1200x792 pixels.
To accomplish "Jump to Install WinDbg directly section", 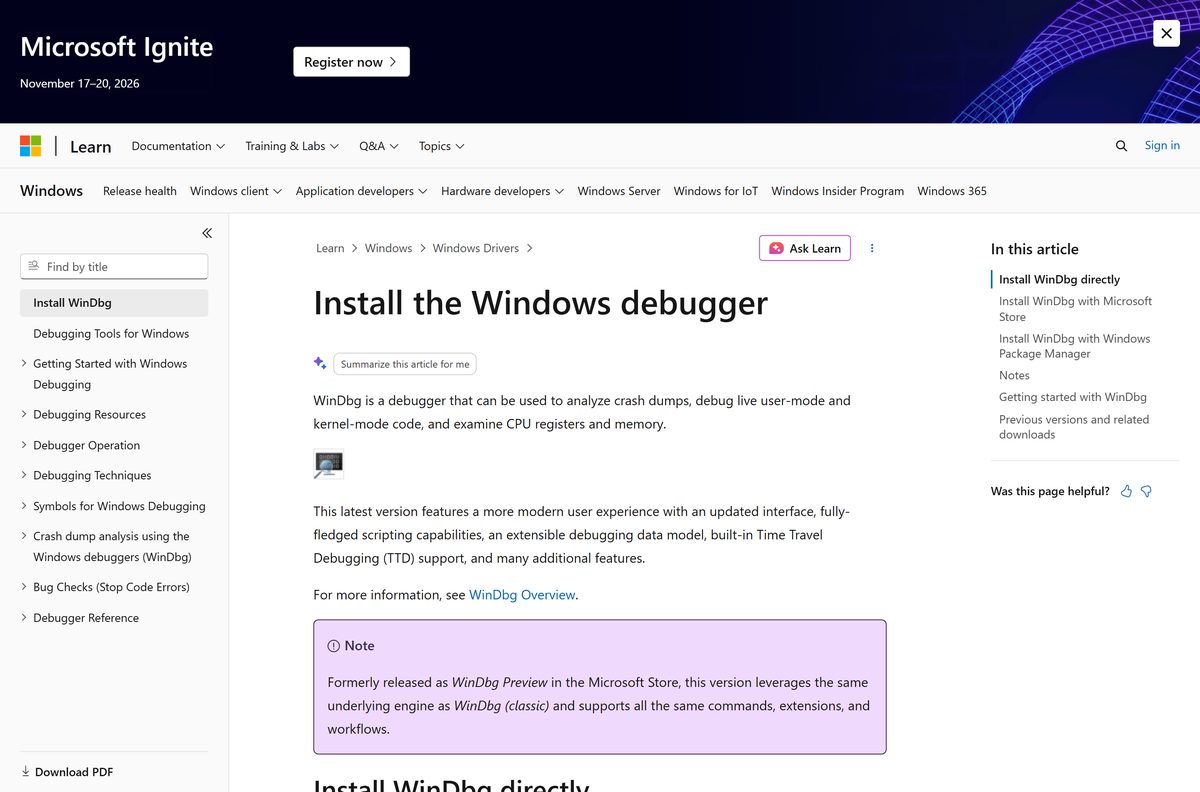I will pyautogui.click(x=1059, y=279).
